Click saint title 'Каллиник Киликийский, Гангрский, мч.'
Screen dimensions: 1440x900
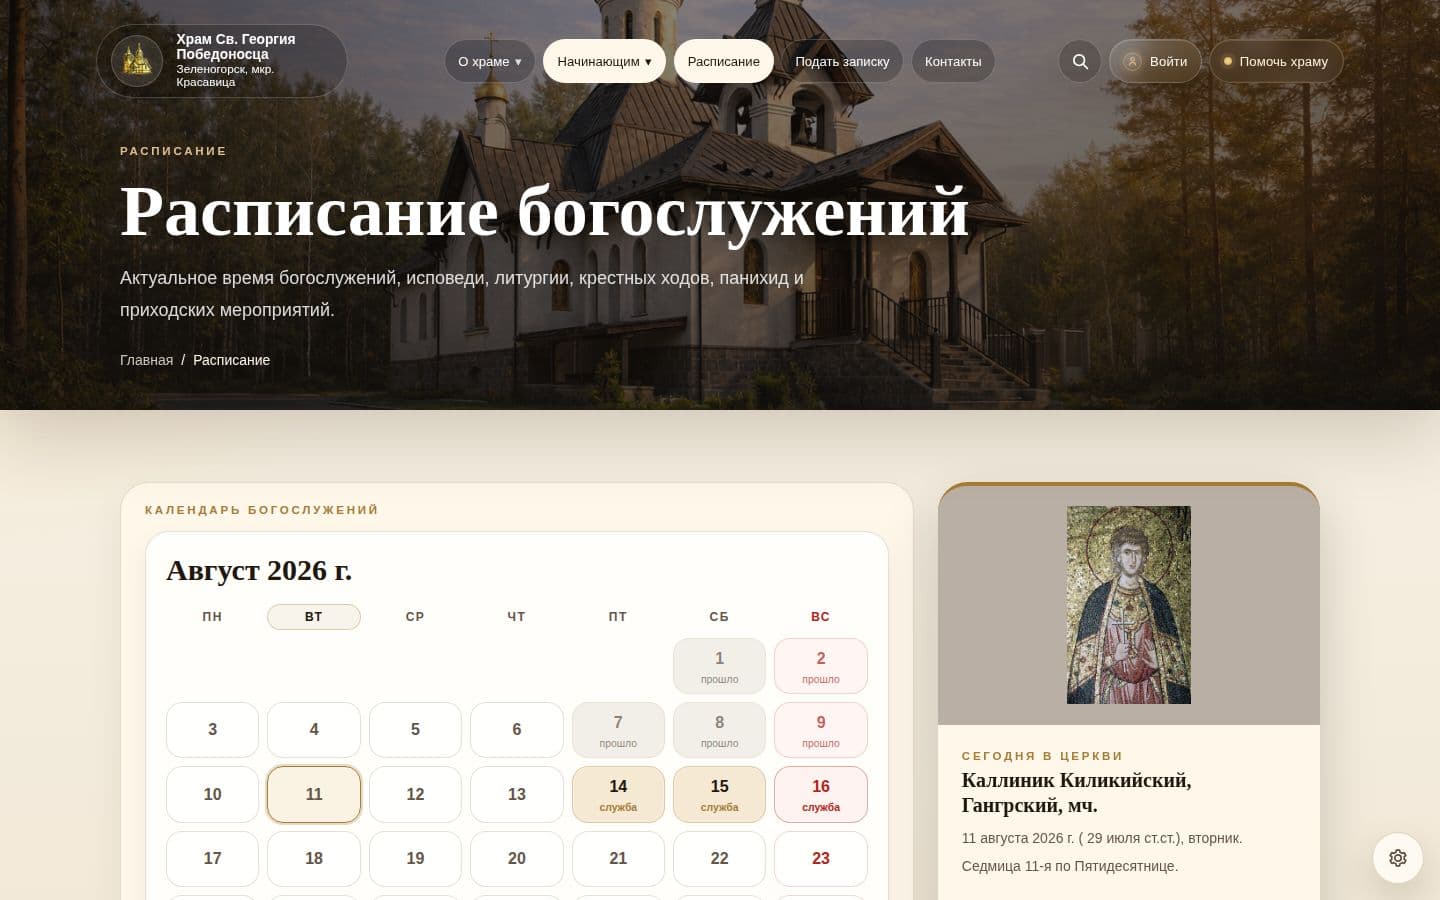pos(1077,792)
